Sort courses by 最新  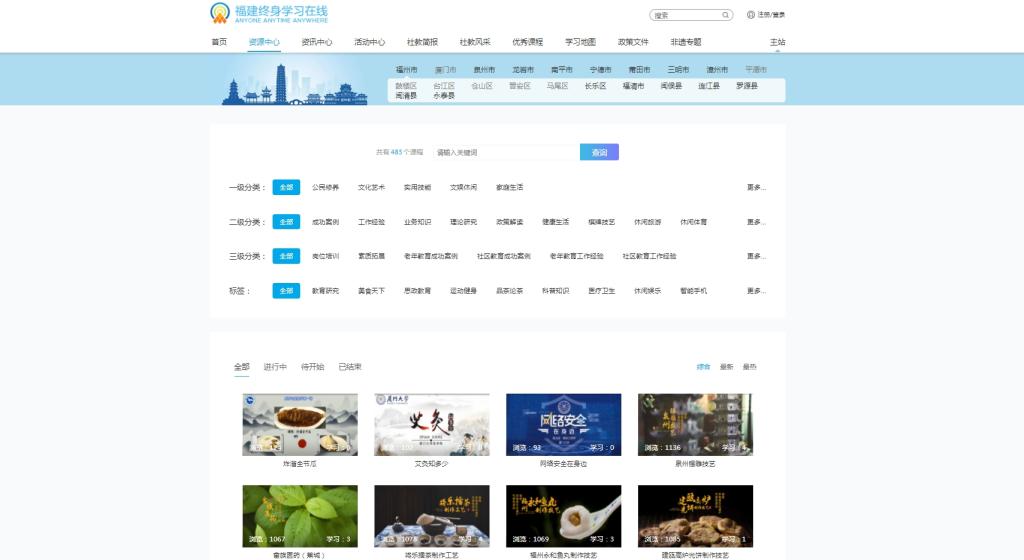click(x=727, y=367)
